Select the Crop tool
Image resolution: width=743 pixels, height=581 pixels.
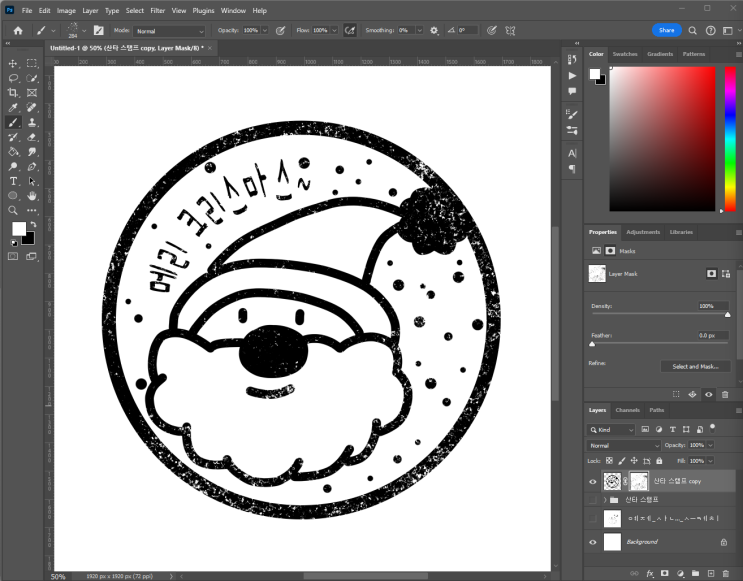[x=13, y=92]
